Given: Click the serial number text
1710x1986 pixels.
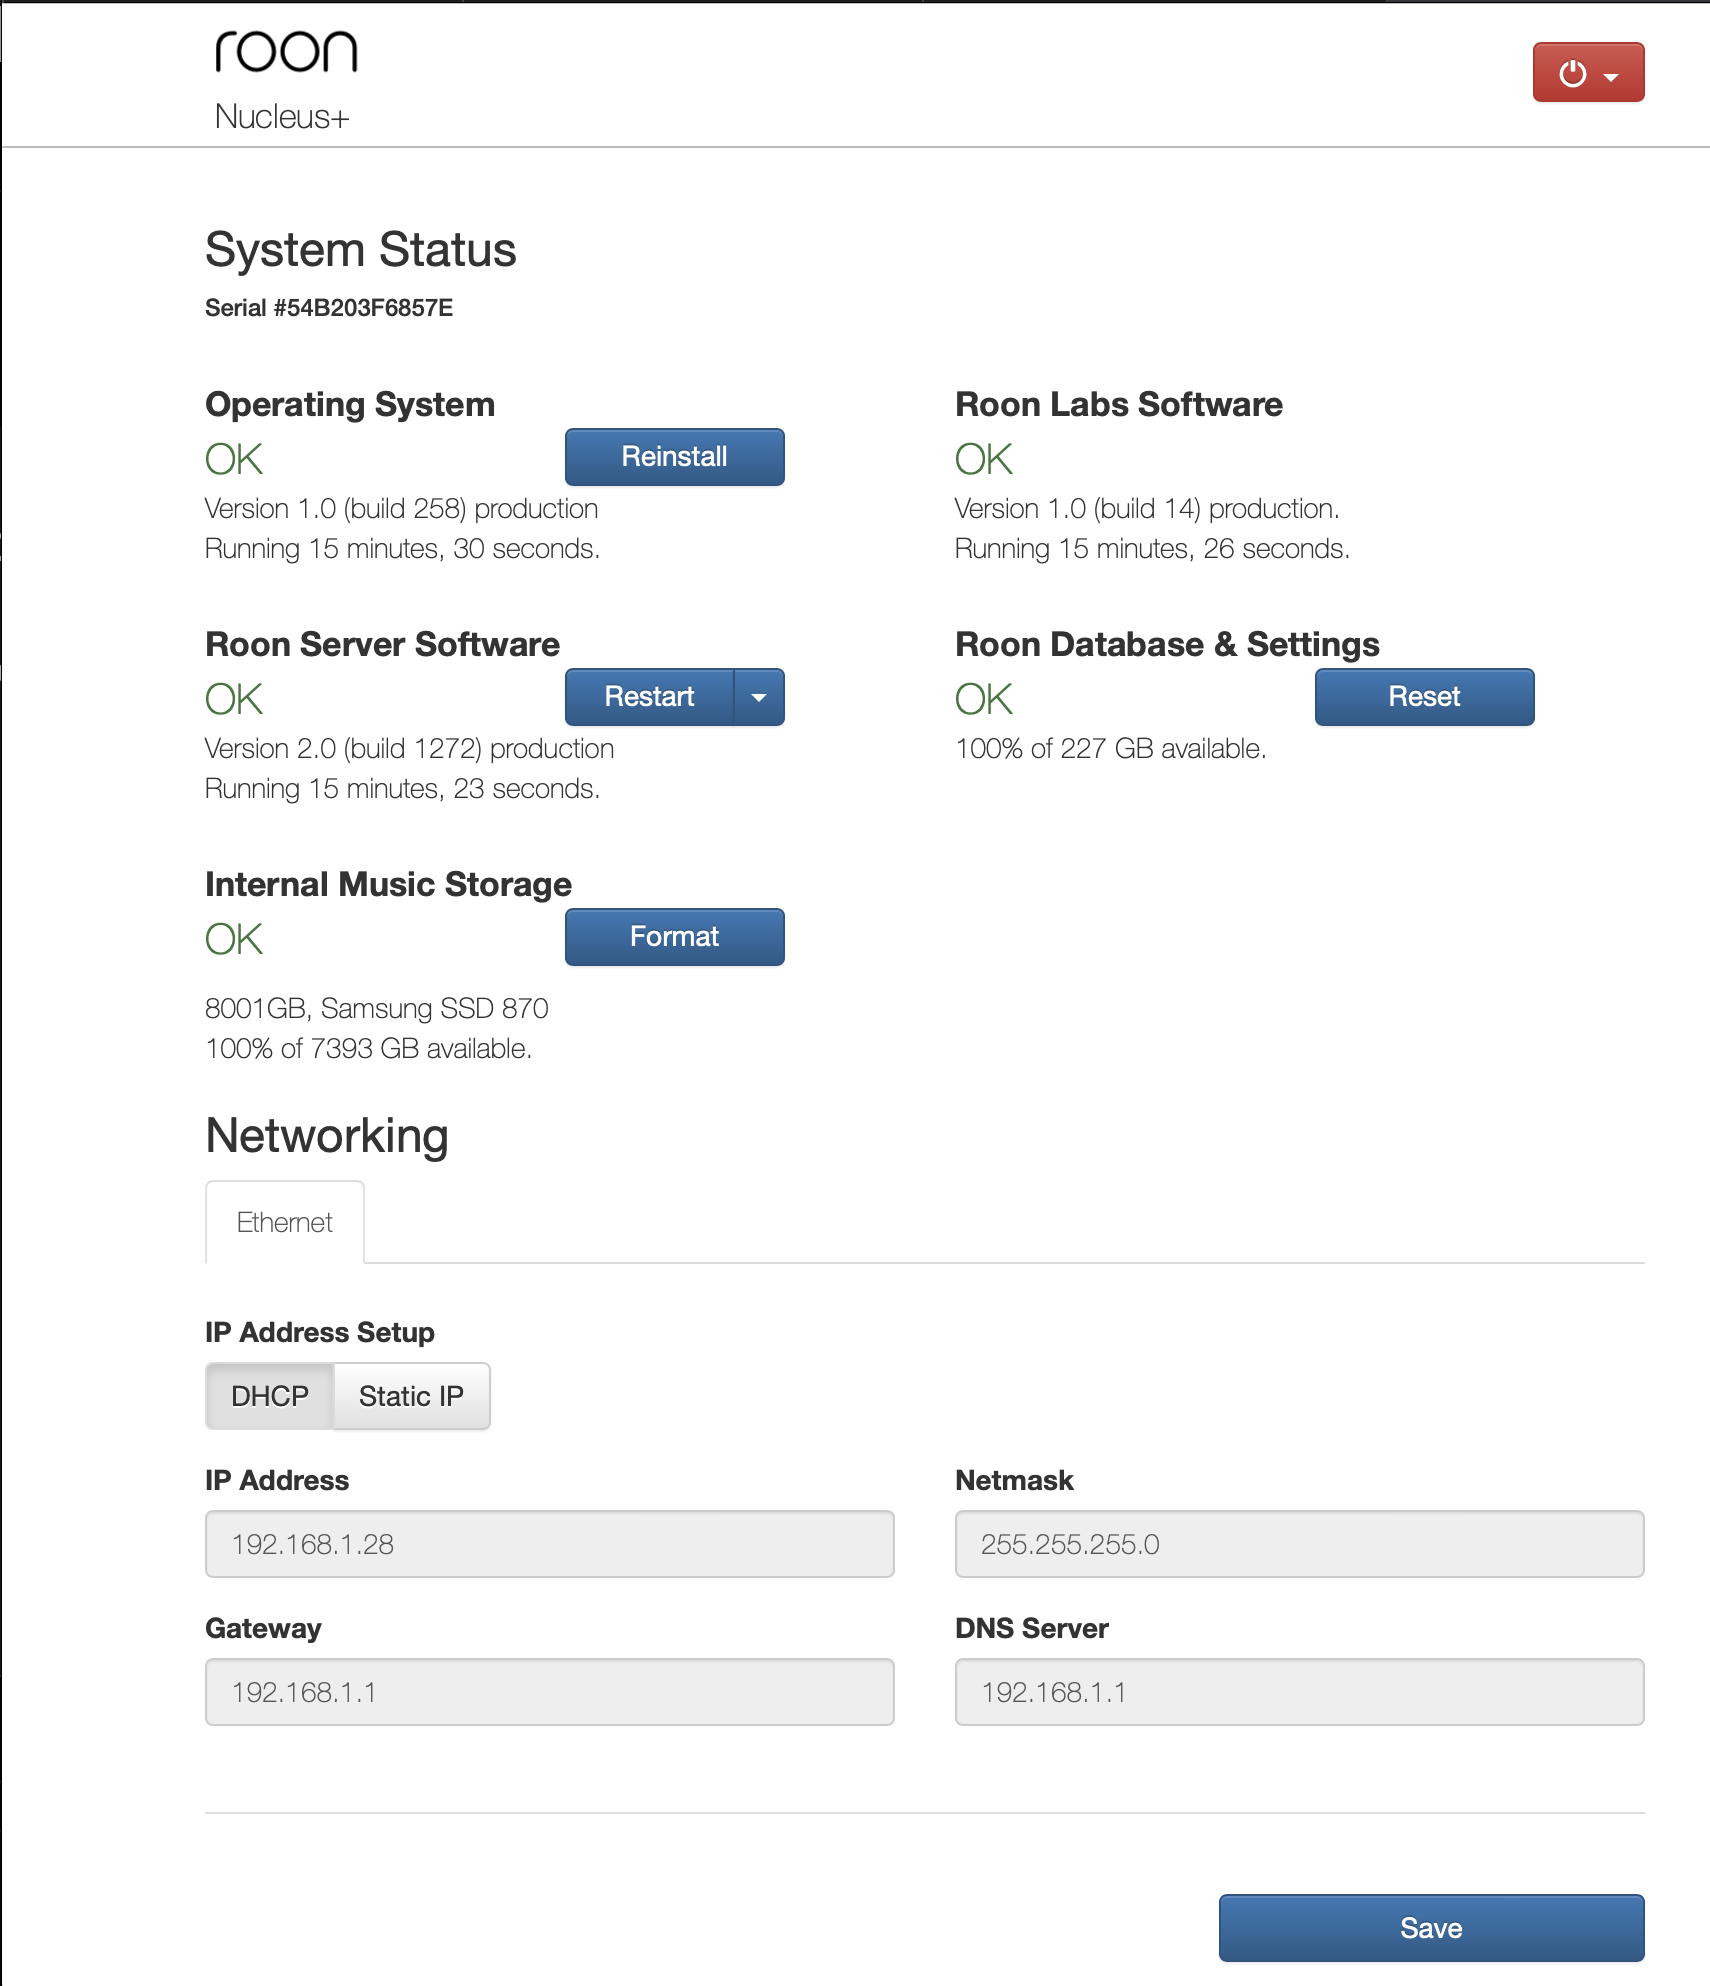Looking at the screenshot, I should click(x=329, y=308).
